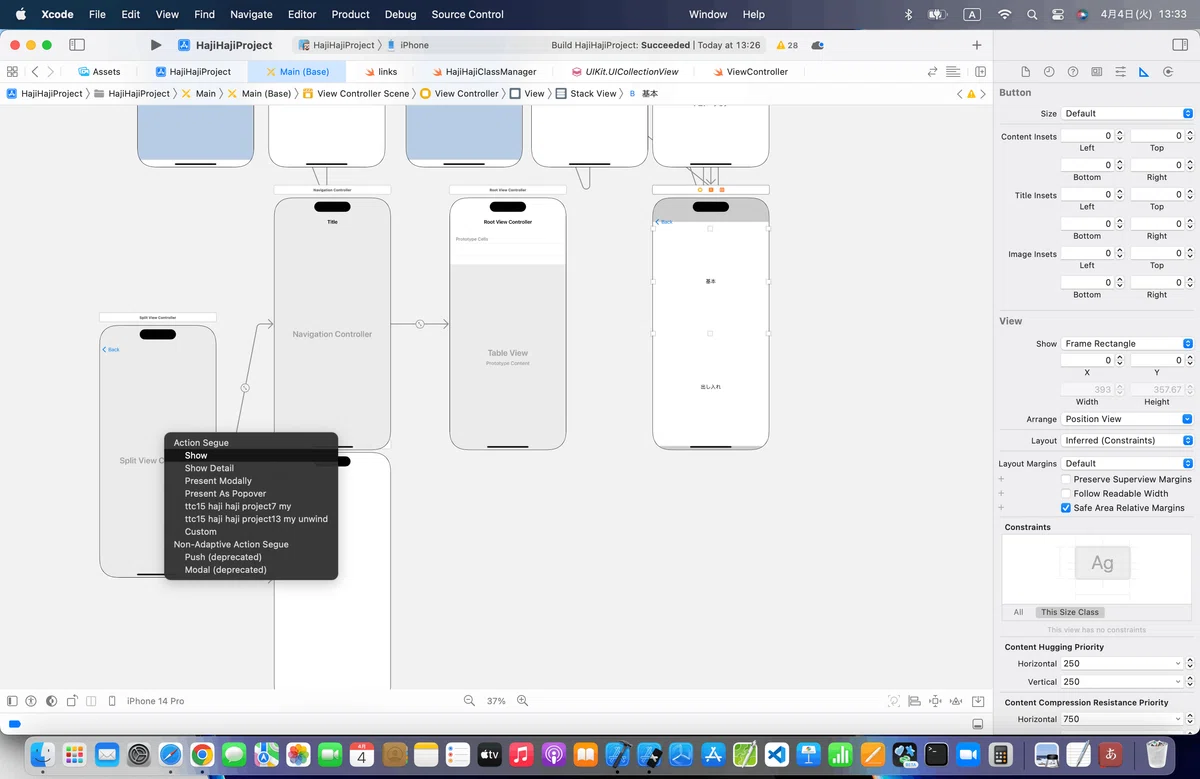Open the Editor menu in menu bar
The height and width of the screenshot is (779, 1200).
tap(301, 14)
